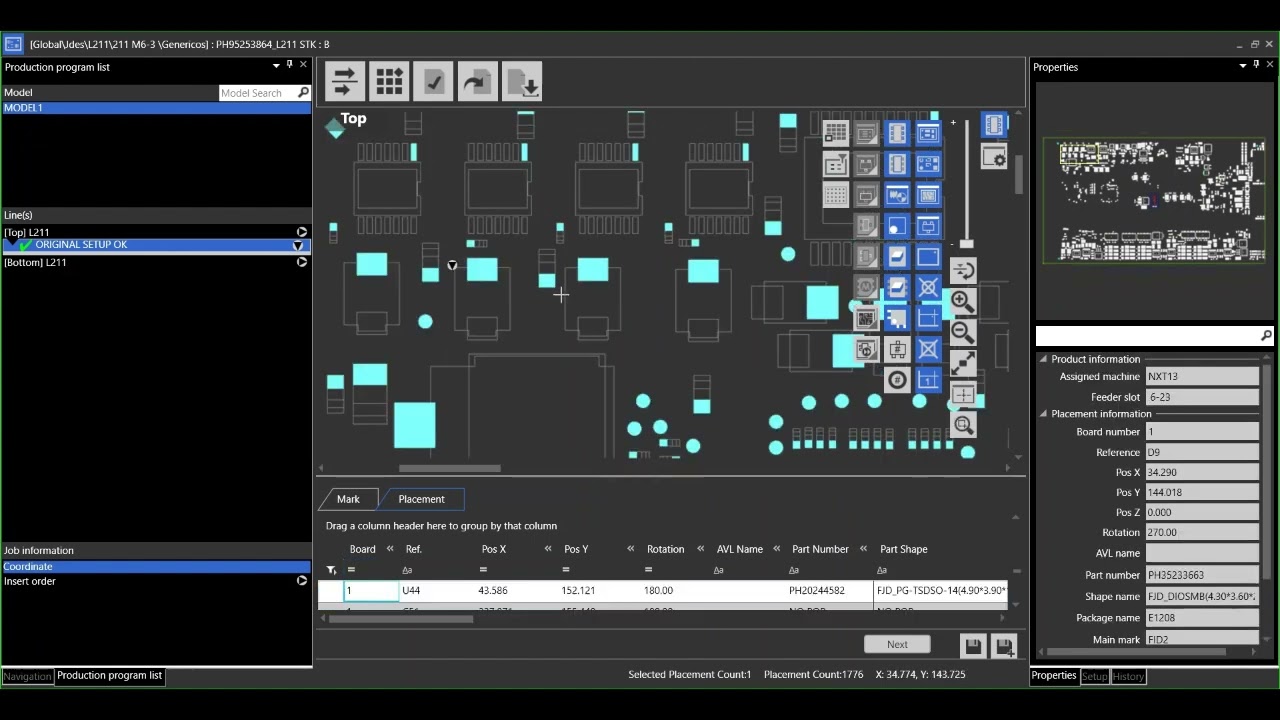
Task: Select the ORIGINAL SETUP OK line entry
Action: pos(156,245)
